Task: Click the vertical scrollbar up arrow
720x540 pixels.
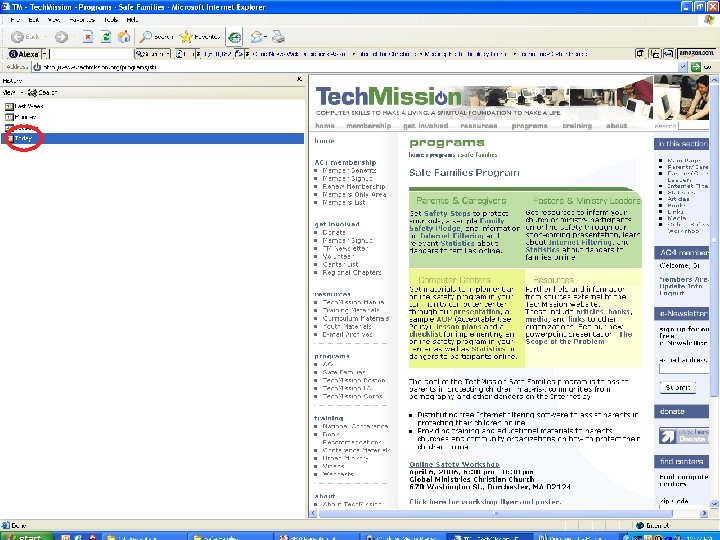Action: 714,79
